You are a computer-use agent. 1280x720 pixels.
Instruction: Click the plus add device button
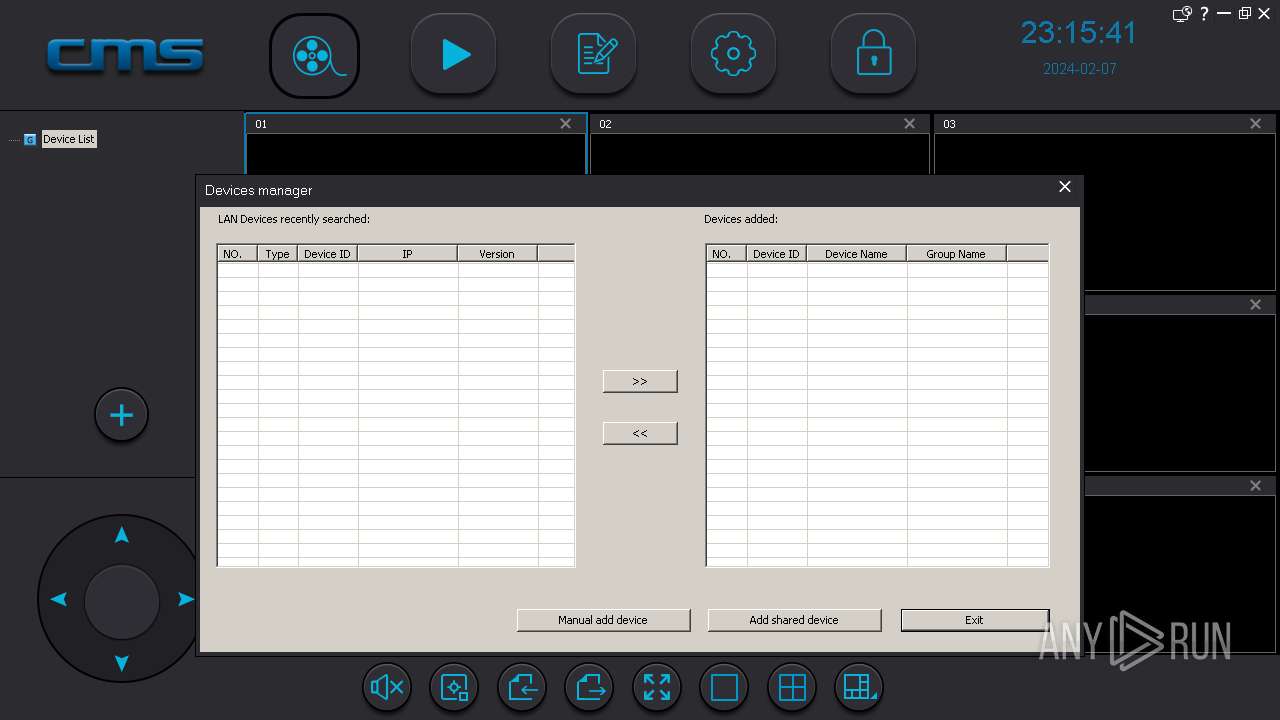122,415
